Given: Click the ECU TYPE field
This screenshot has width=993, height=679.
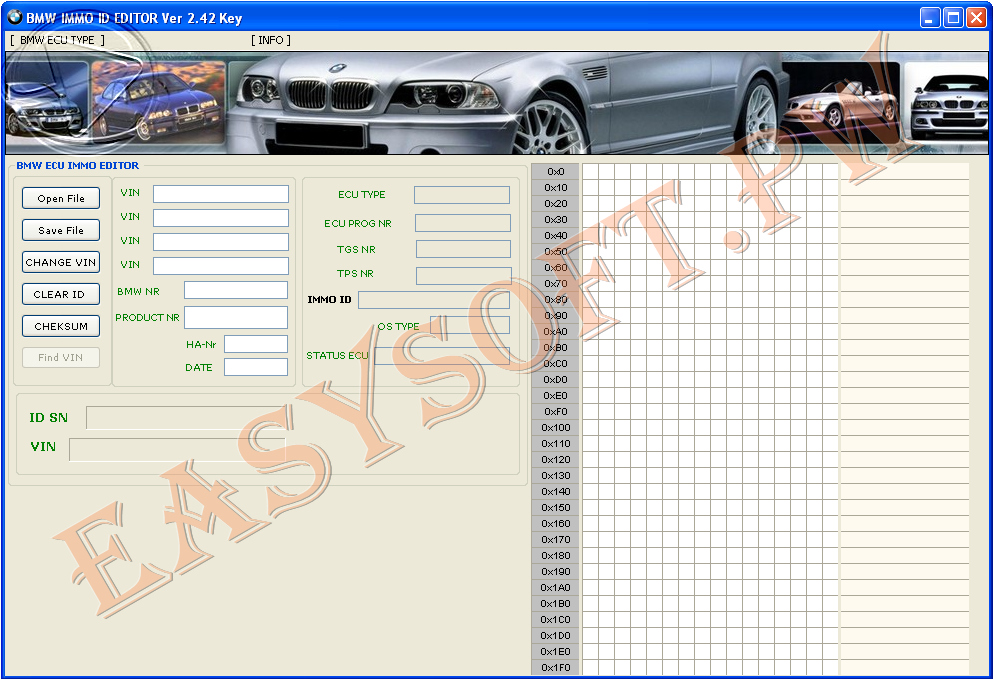Looking at the screenshot, I should (462, 195).
